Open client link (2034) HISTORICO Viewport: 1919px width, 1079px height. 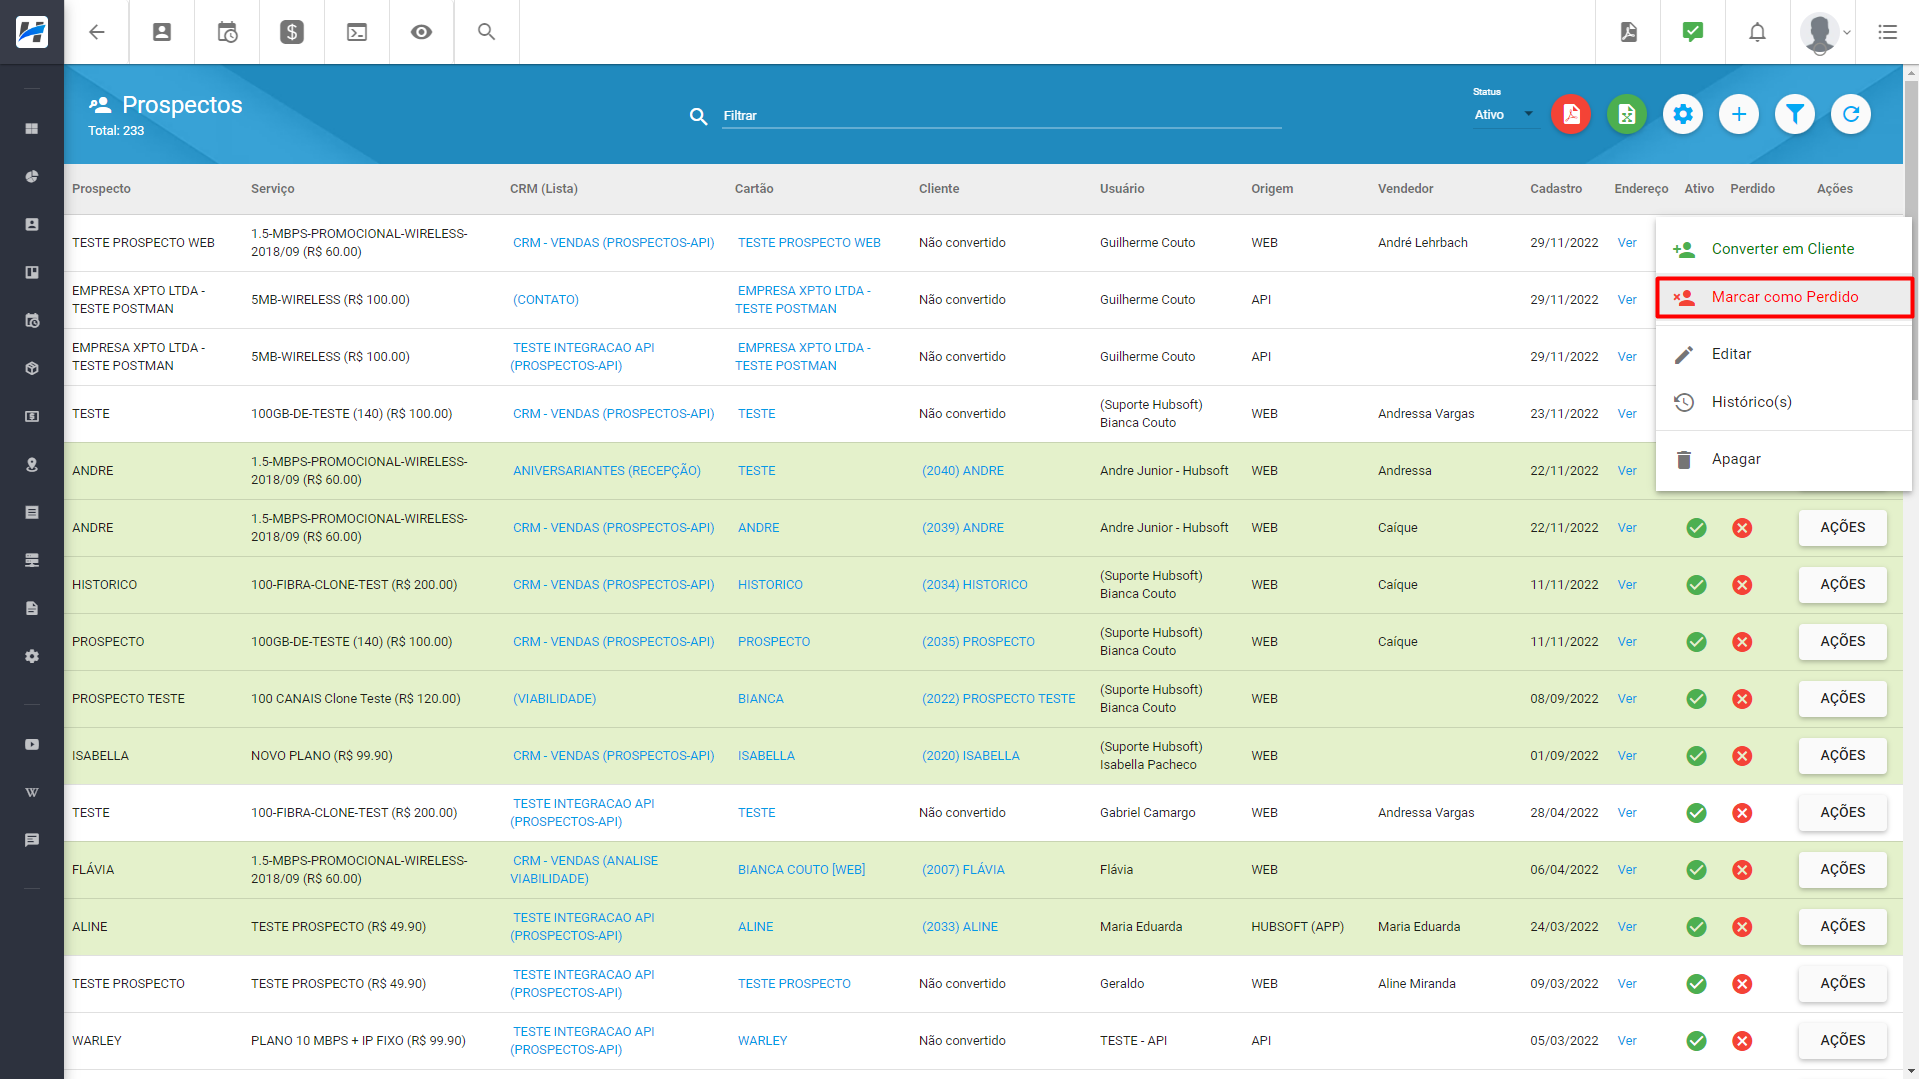tap(974, 585)
